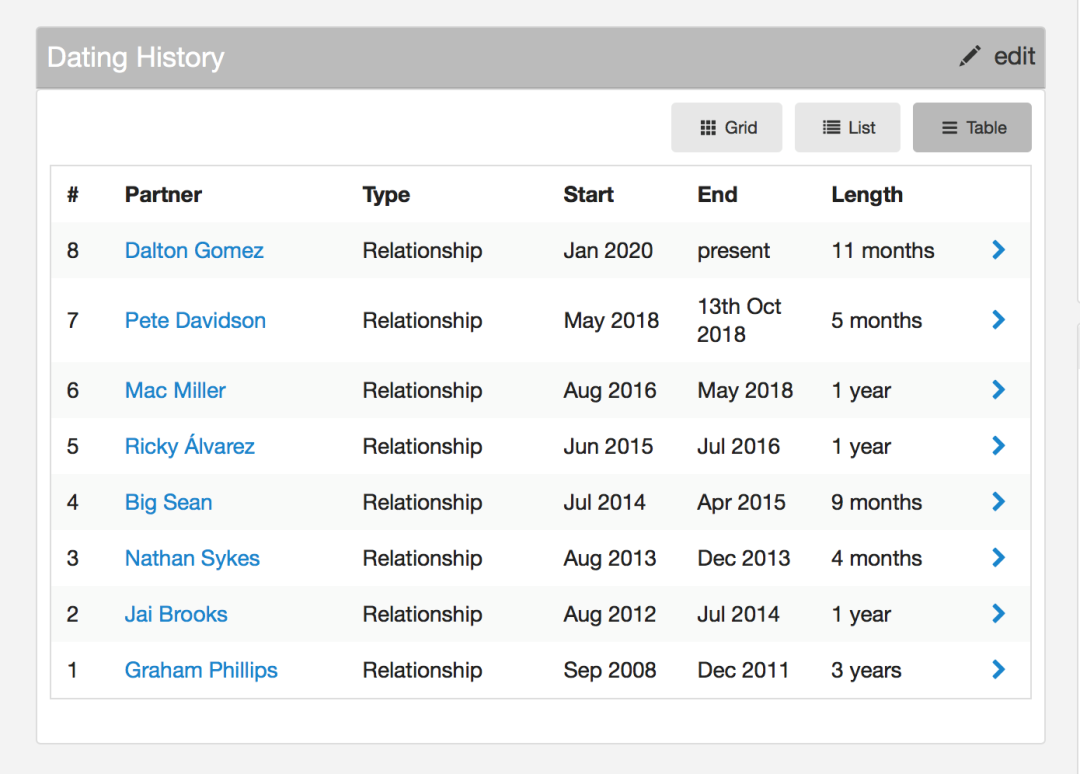Viewport: 1080px width, 774px height.
Task: Click the 'Sep 2008' start date cell
Action: coord(610,670)
